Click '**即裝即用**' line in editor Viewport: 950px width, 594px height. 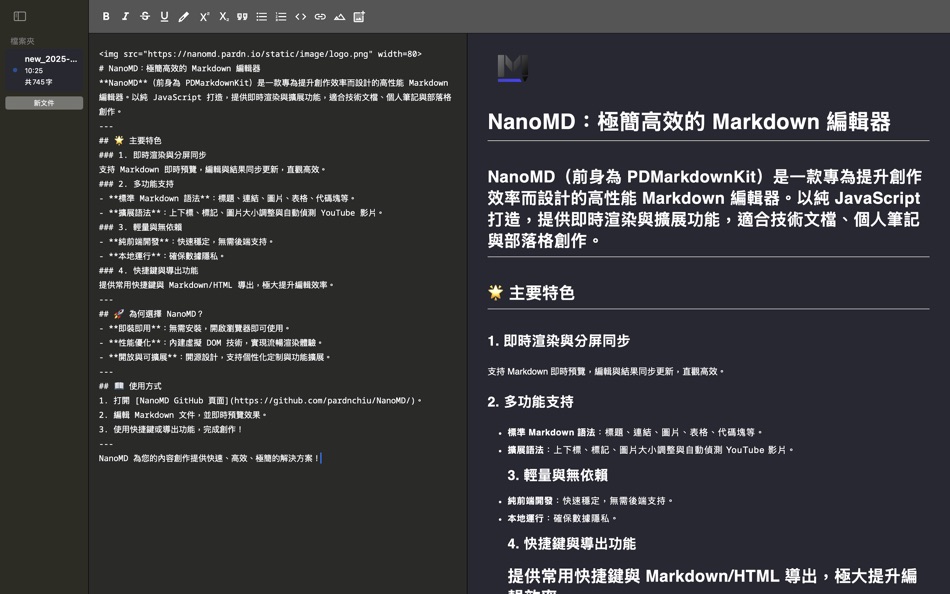(194, 329)
